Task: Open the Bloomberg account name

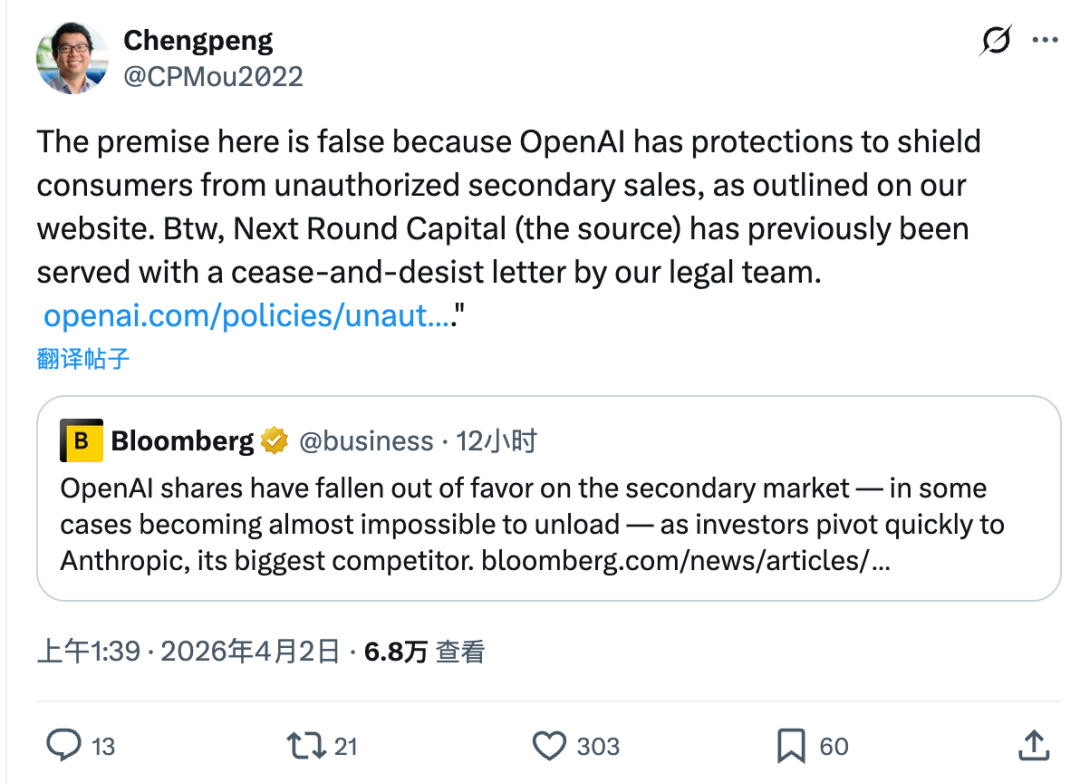Action: (182, 441)
